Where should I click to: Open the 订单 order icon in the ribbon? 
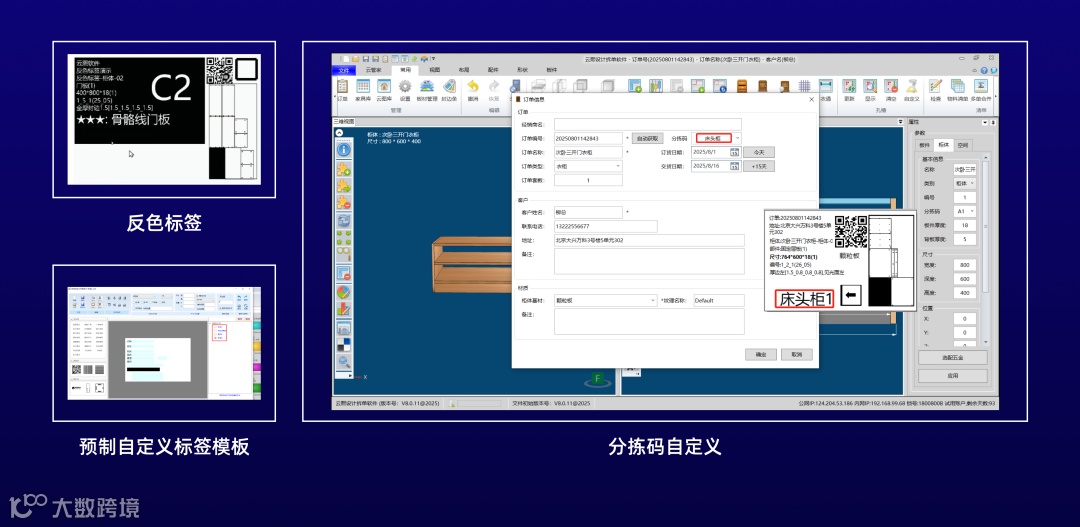point(342,90)
